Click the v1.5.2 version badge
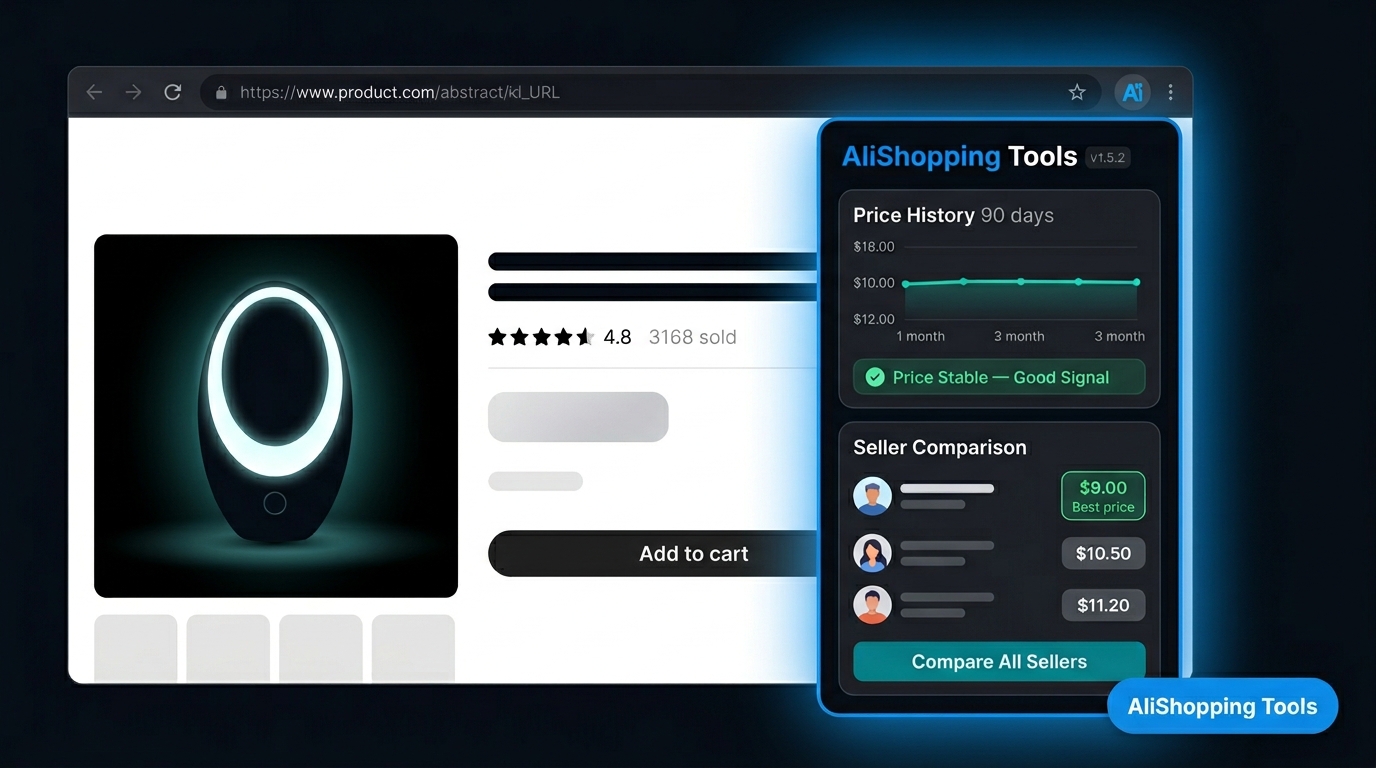Image resolution: width=1376 pixels, height=768 pixels. pyautogui.click(x=1107, y=158)
